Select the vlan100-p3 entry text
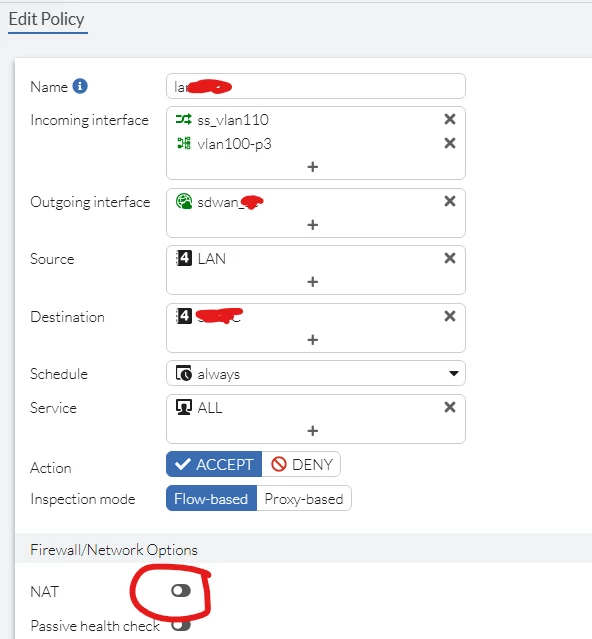 tap(234, 144)
